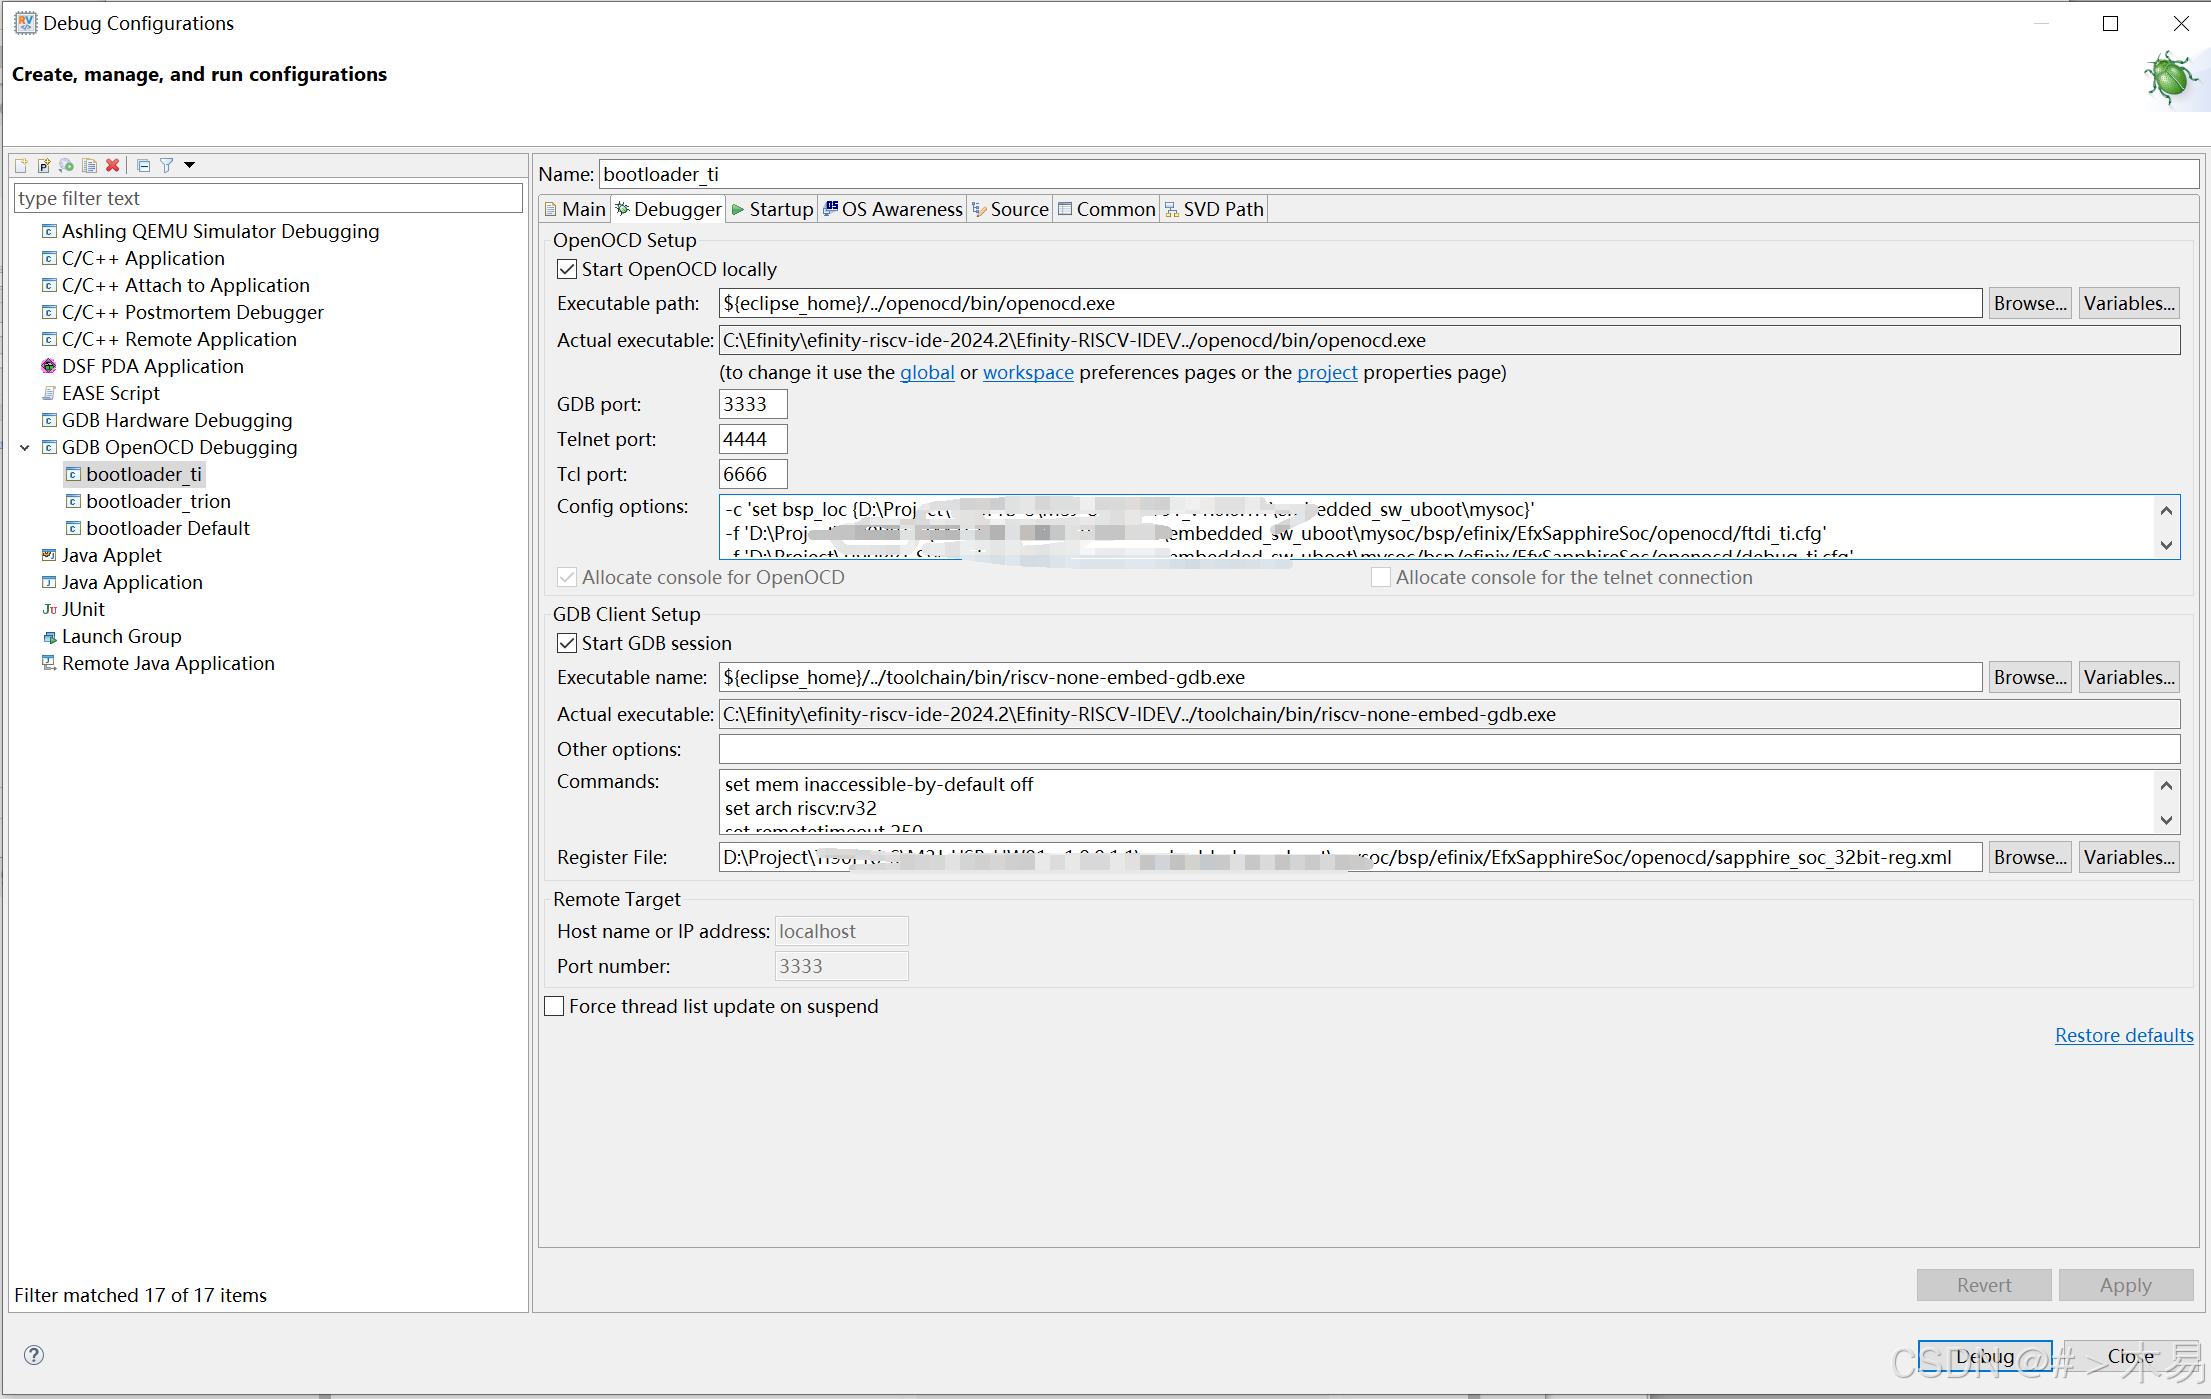This screenshot has height=1399, width=2211.
Task: Click the GDB Hardware Debugging icon
Action: (x=49, y=420)
